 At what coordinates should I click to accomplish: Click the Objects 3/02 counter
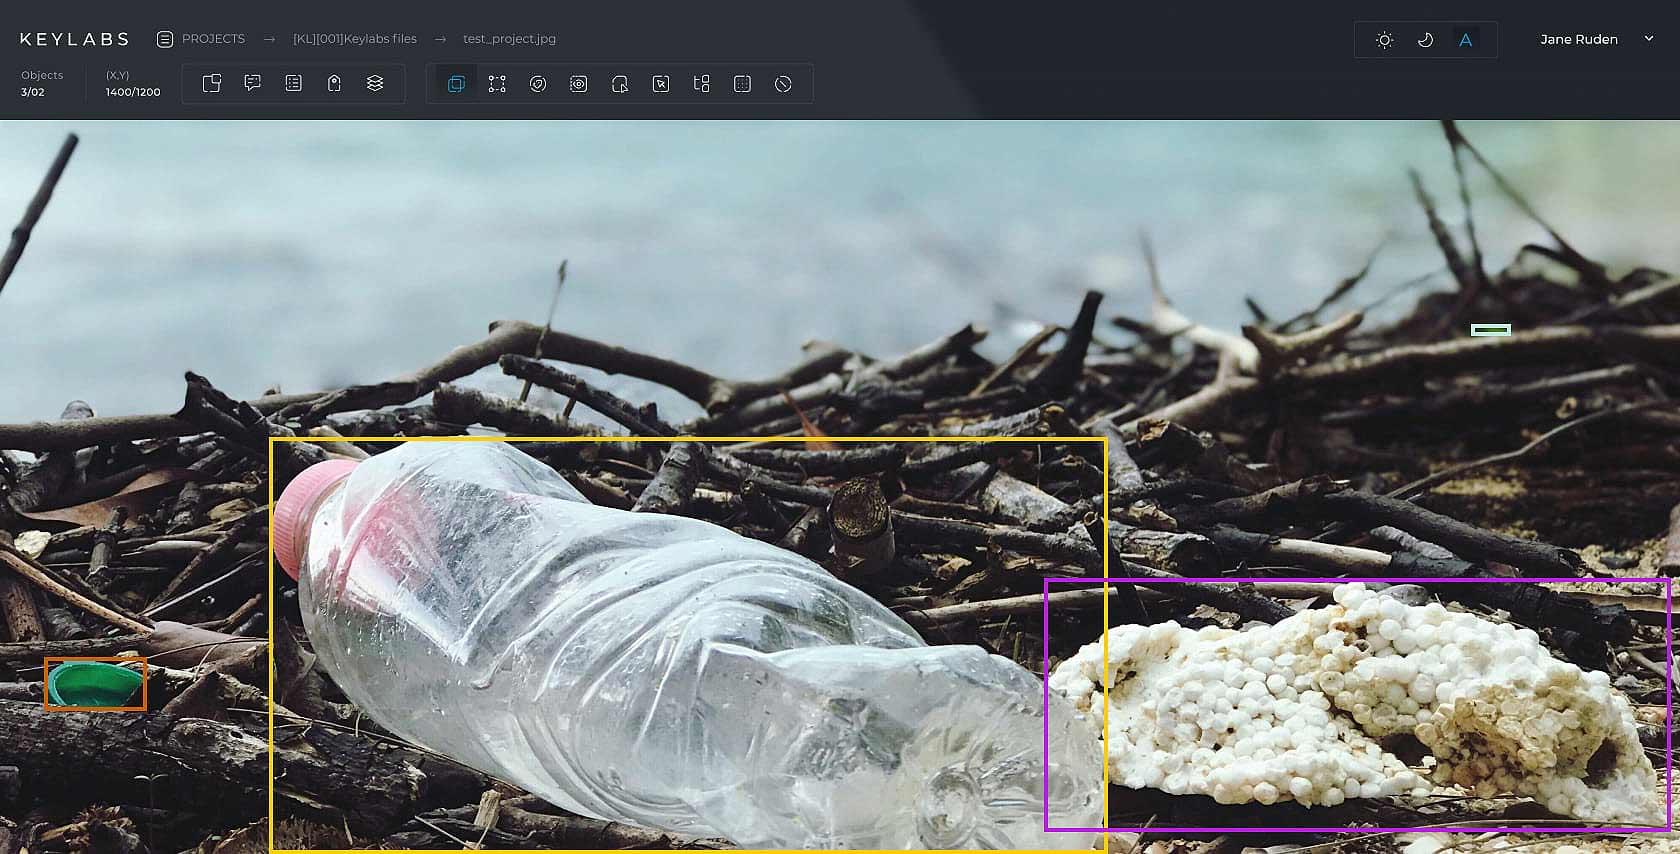[x=42, y=83]
